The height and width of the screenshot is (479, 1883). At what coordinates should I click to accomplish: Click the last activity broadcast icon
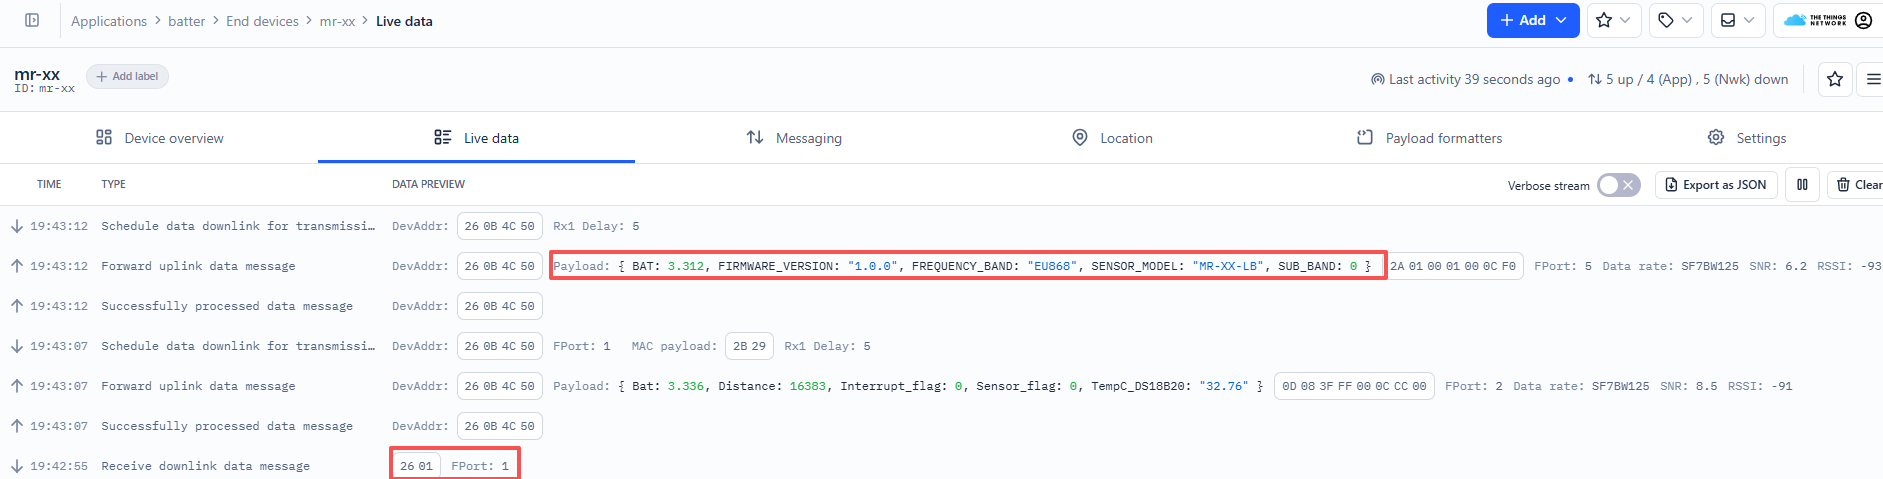[x=1377, y=79]
